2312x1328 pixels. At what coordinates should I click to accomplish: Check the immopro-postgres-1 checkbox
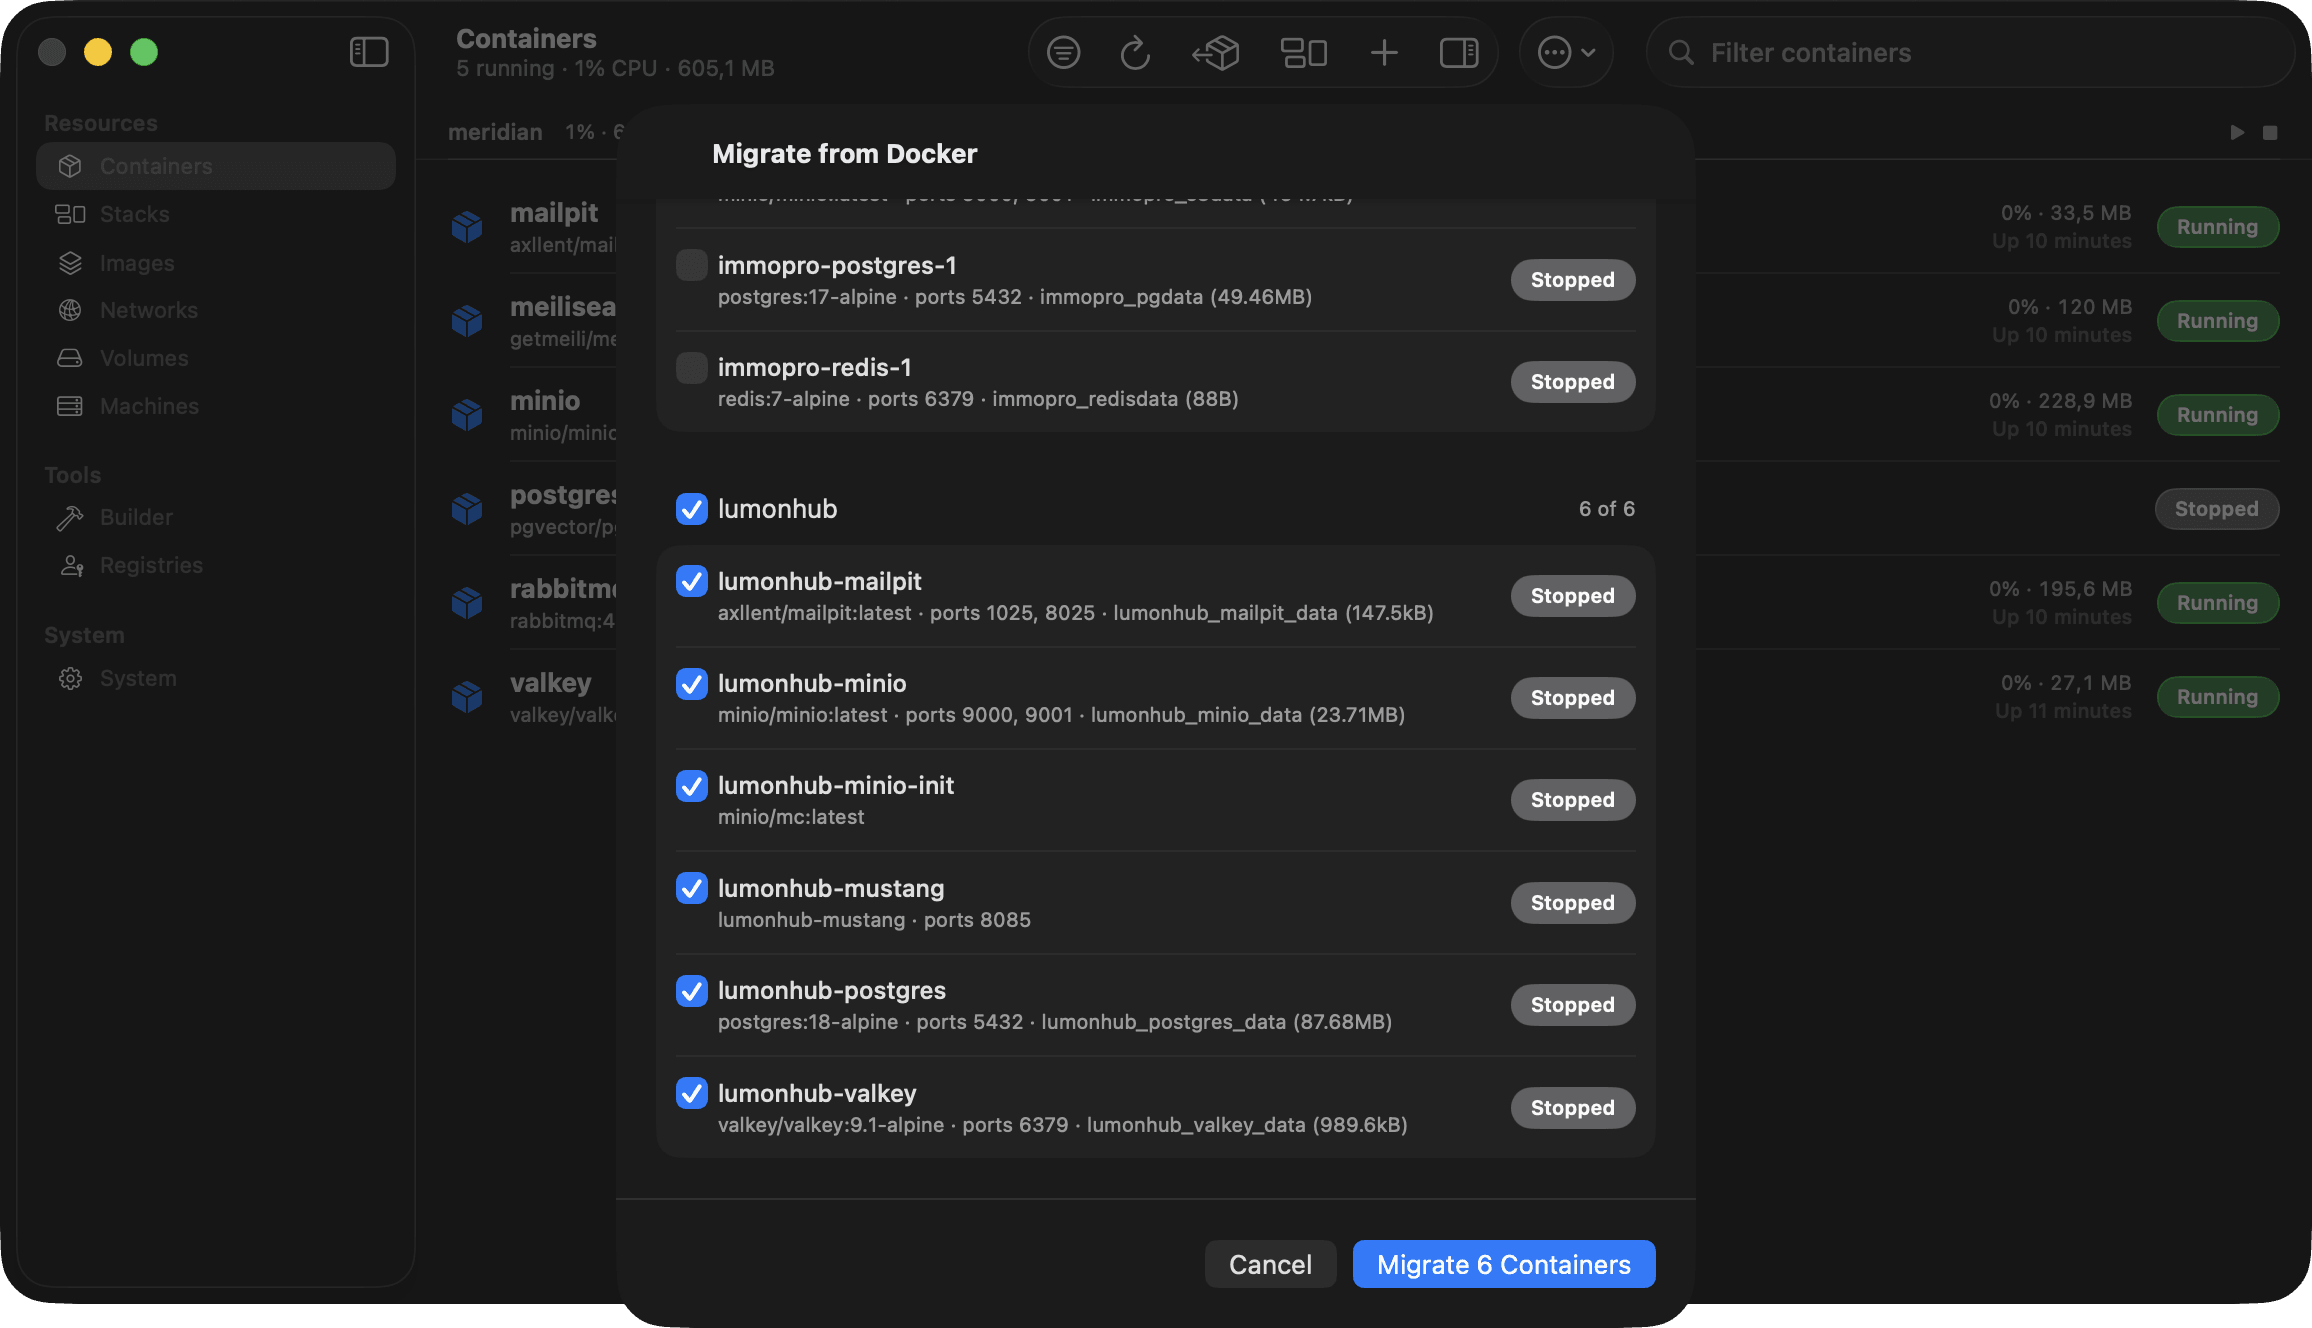point(692,265)
